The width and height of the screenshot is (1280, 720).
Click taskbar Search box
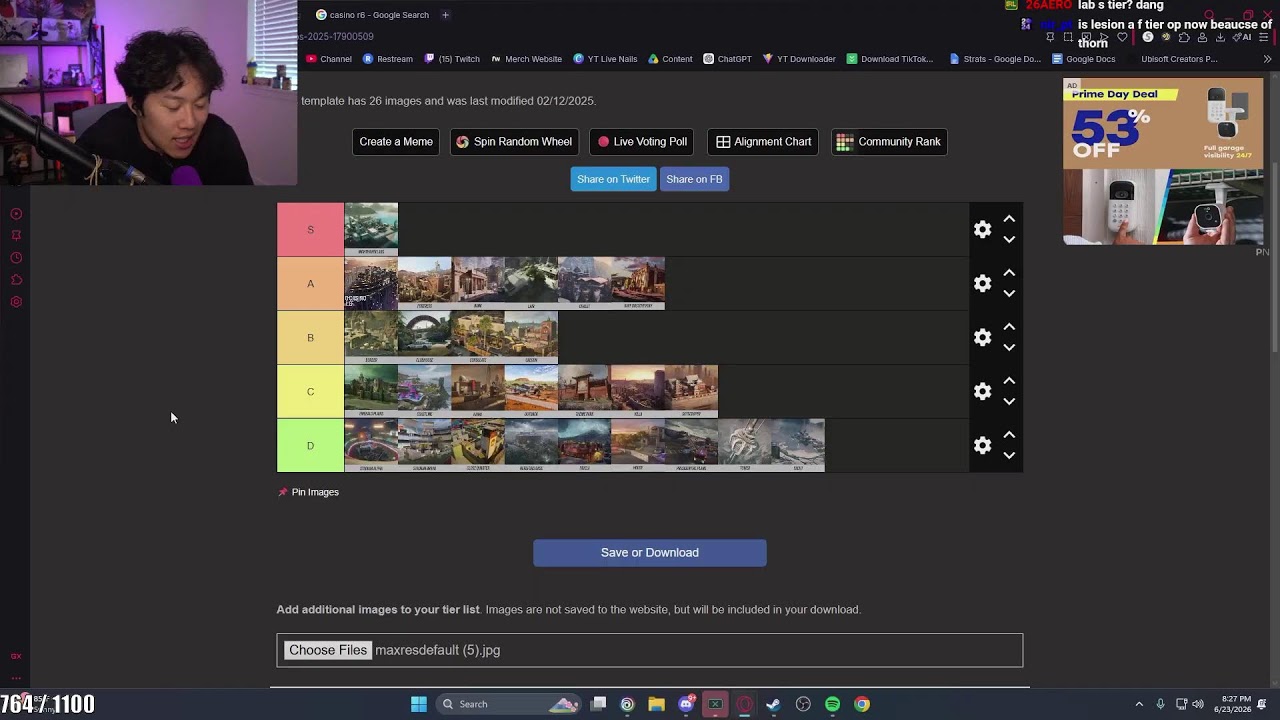510,704
